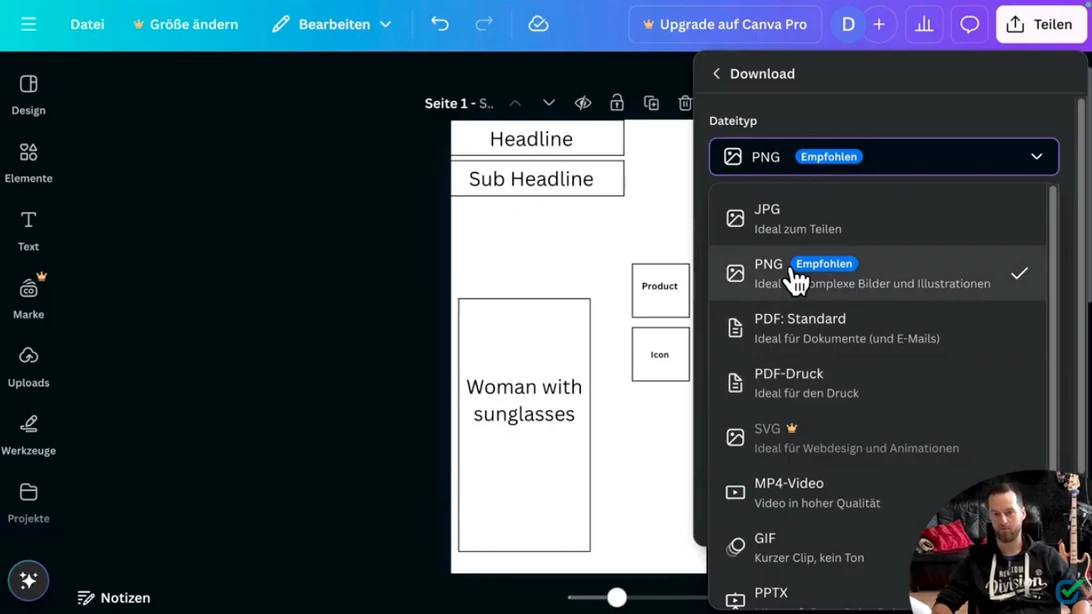This screenshot has width=1092, height=614.
Task: Open the Elemente panel in sidebar
Action: (x=28, y=162)
